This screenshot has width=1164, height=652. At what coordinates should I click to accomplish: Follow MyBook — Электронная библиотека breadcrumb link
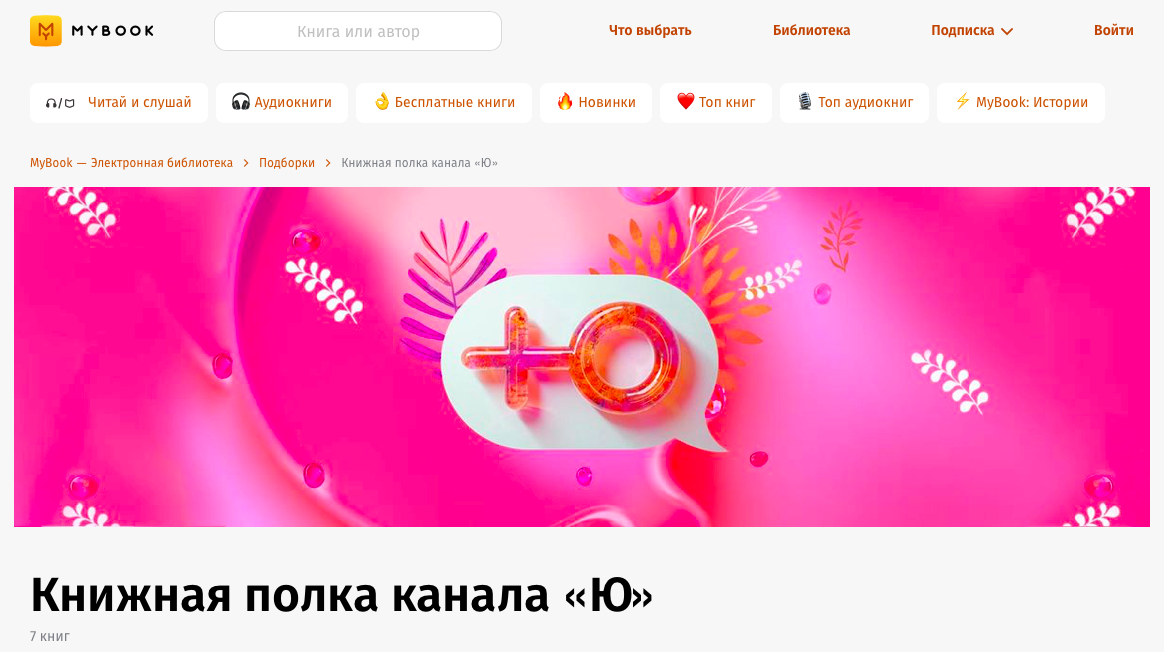(x=131, y=163)
